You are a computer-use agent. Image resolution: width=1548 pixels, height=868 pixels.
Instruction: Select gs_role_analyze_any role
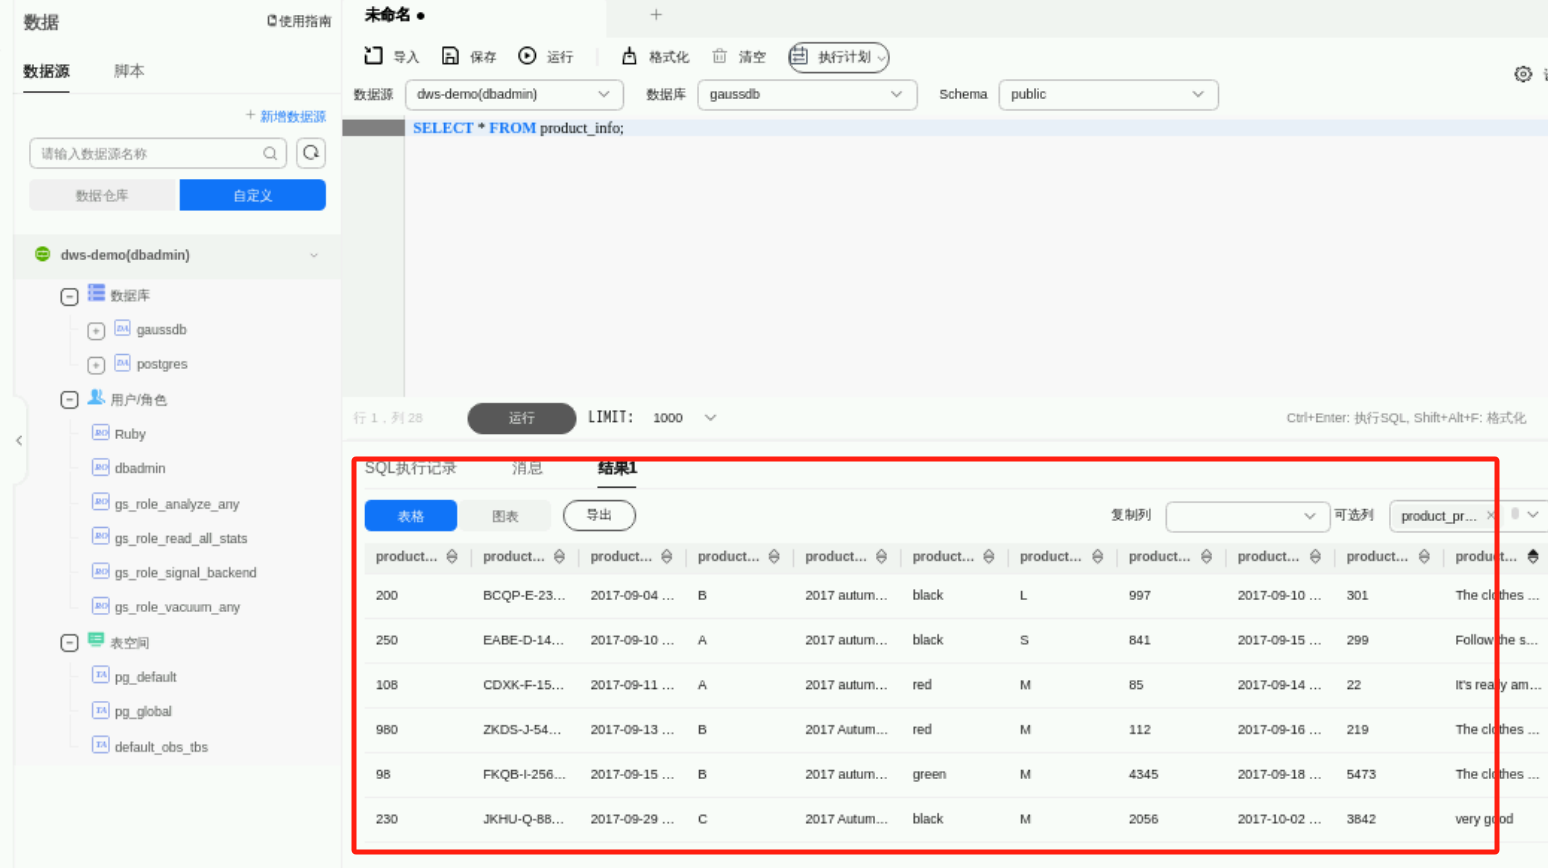pyautogui.click(x=177, y=504)
